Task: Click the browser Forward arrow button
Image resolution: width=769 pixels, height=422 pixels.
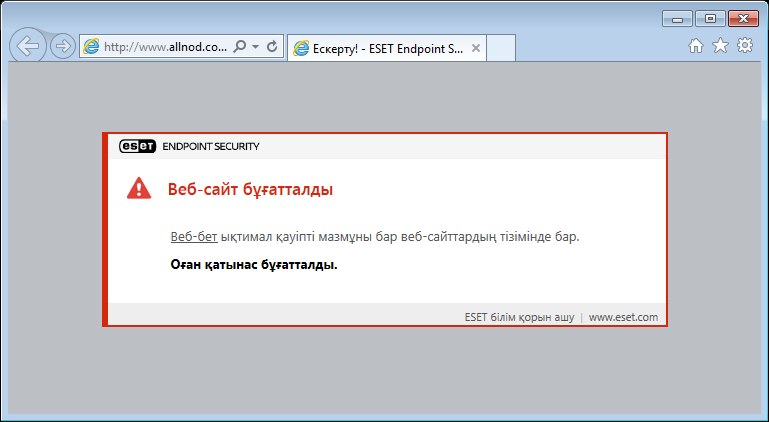Action: [63, 47]
